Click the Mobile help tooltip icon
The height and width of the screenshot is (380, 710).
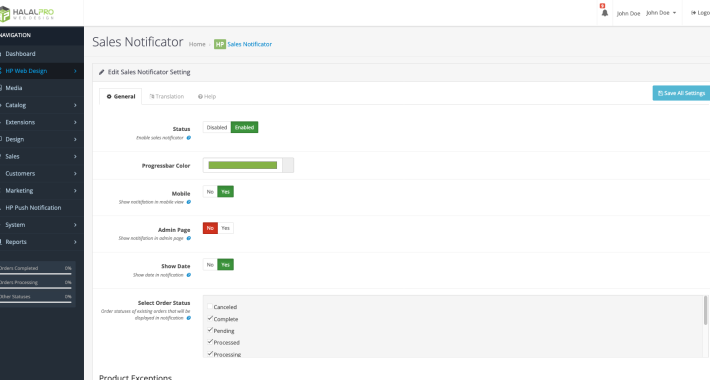(x=189, y=202)
